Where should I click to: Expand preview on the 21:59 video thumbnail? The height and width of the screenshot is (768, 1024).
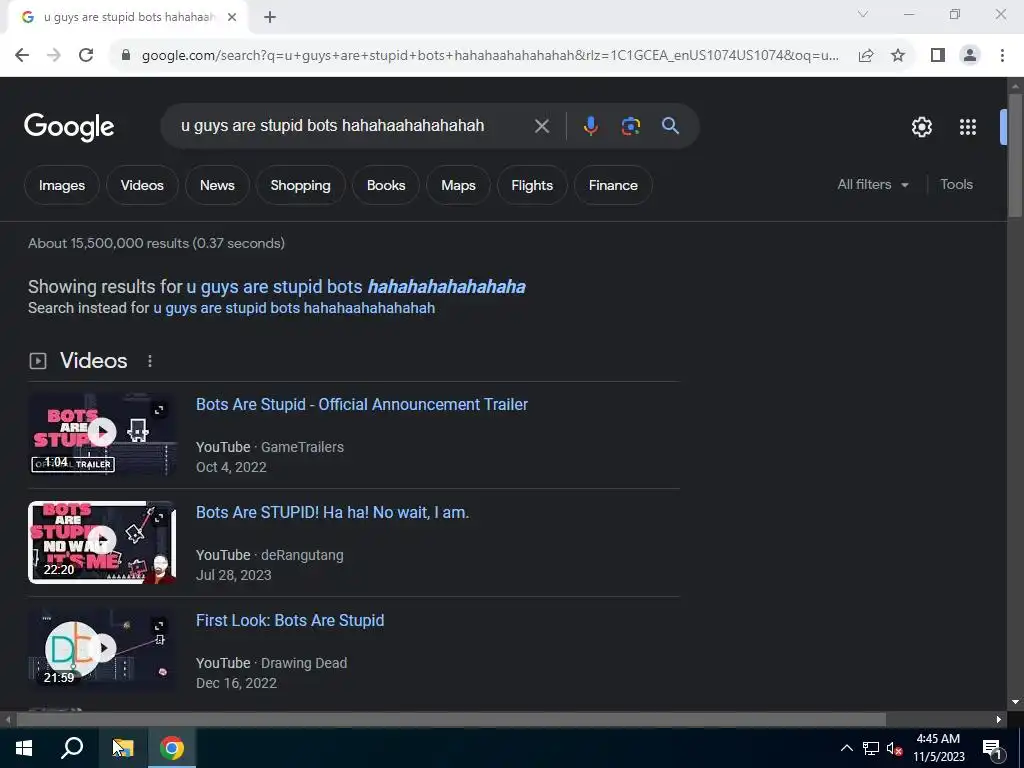tap(159, 626)
